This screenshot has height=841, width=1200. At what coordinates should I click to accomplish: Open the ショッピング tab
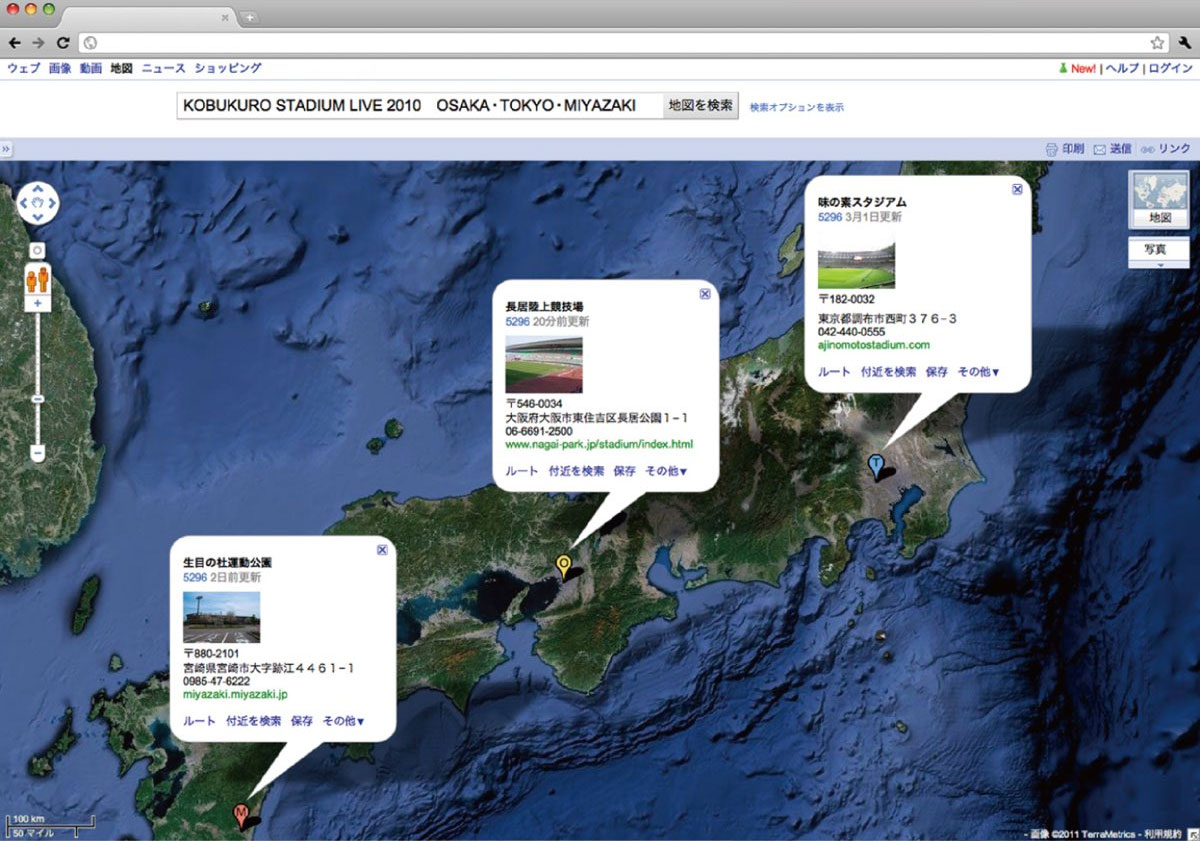pyautogui.click(x=228, y=68)
